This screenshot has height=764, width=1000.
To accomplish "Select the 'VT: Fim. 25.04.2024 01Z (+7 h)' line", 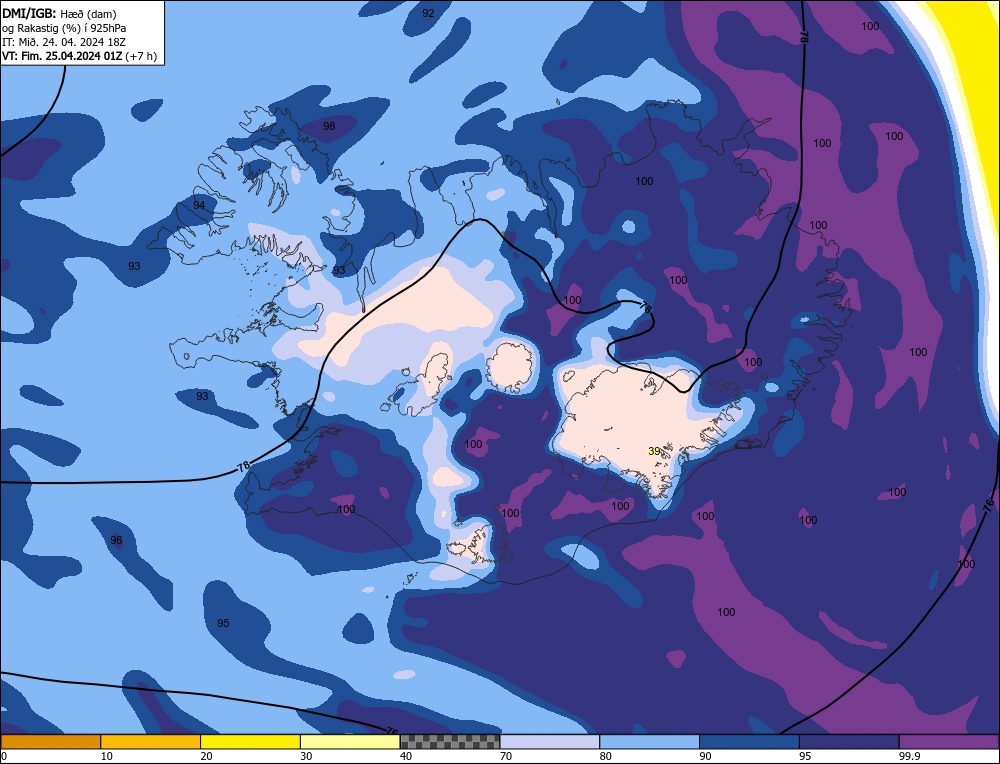I will pos(79,56).
